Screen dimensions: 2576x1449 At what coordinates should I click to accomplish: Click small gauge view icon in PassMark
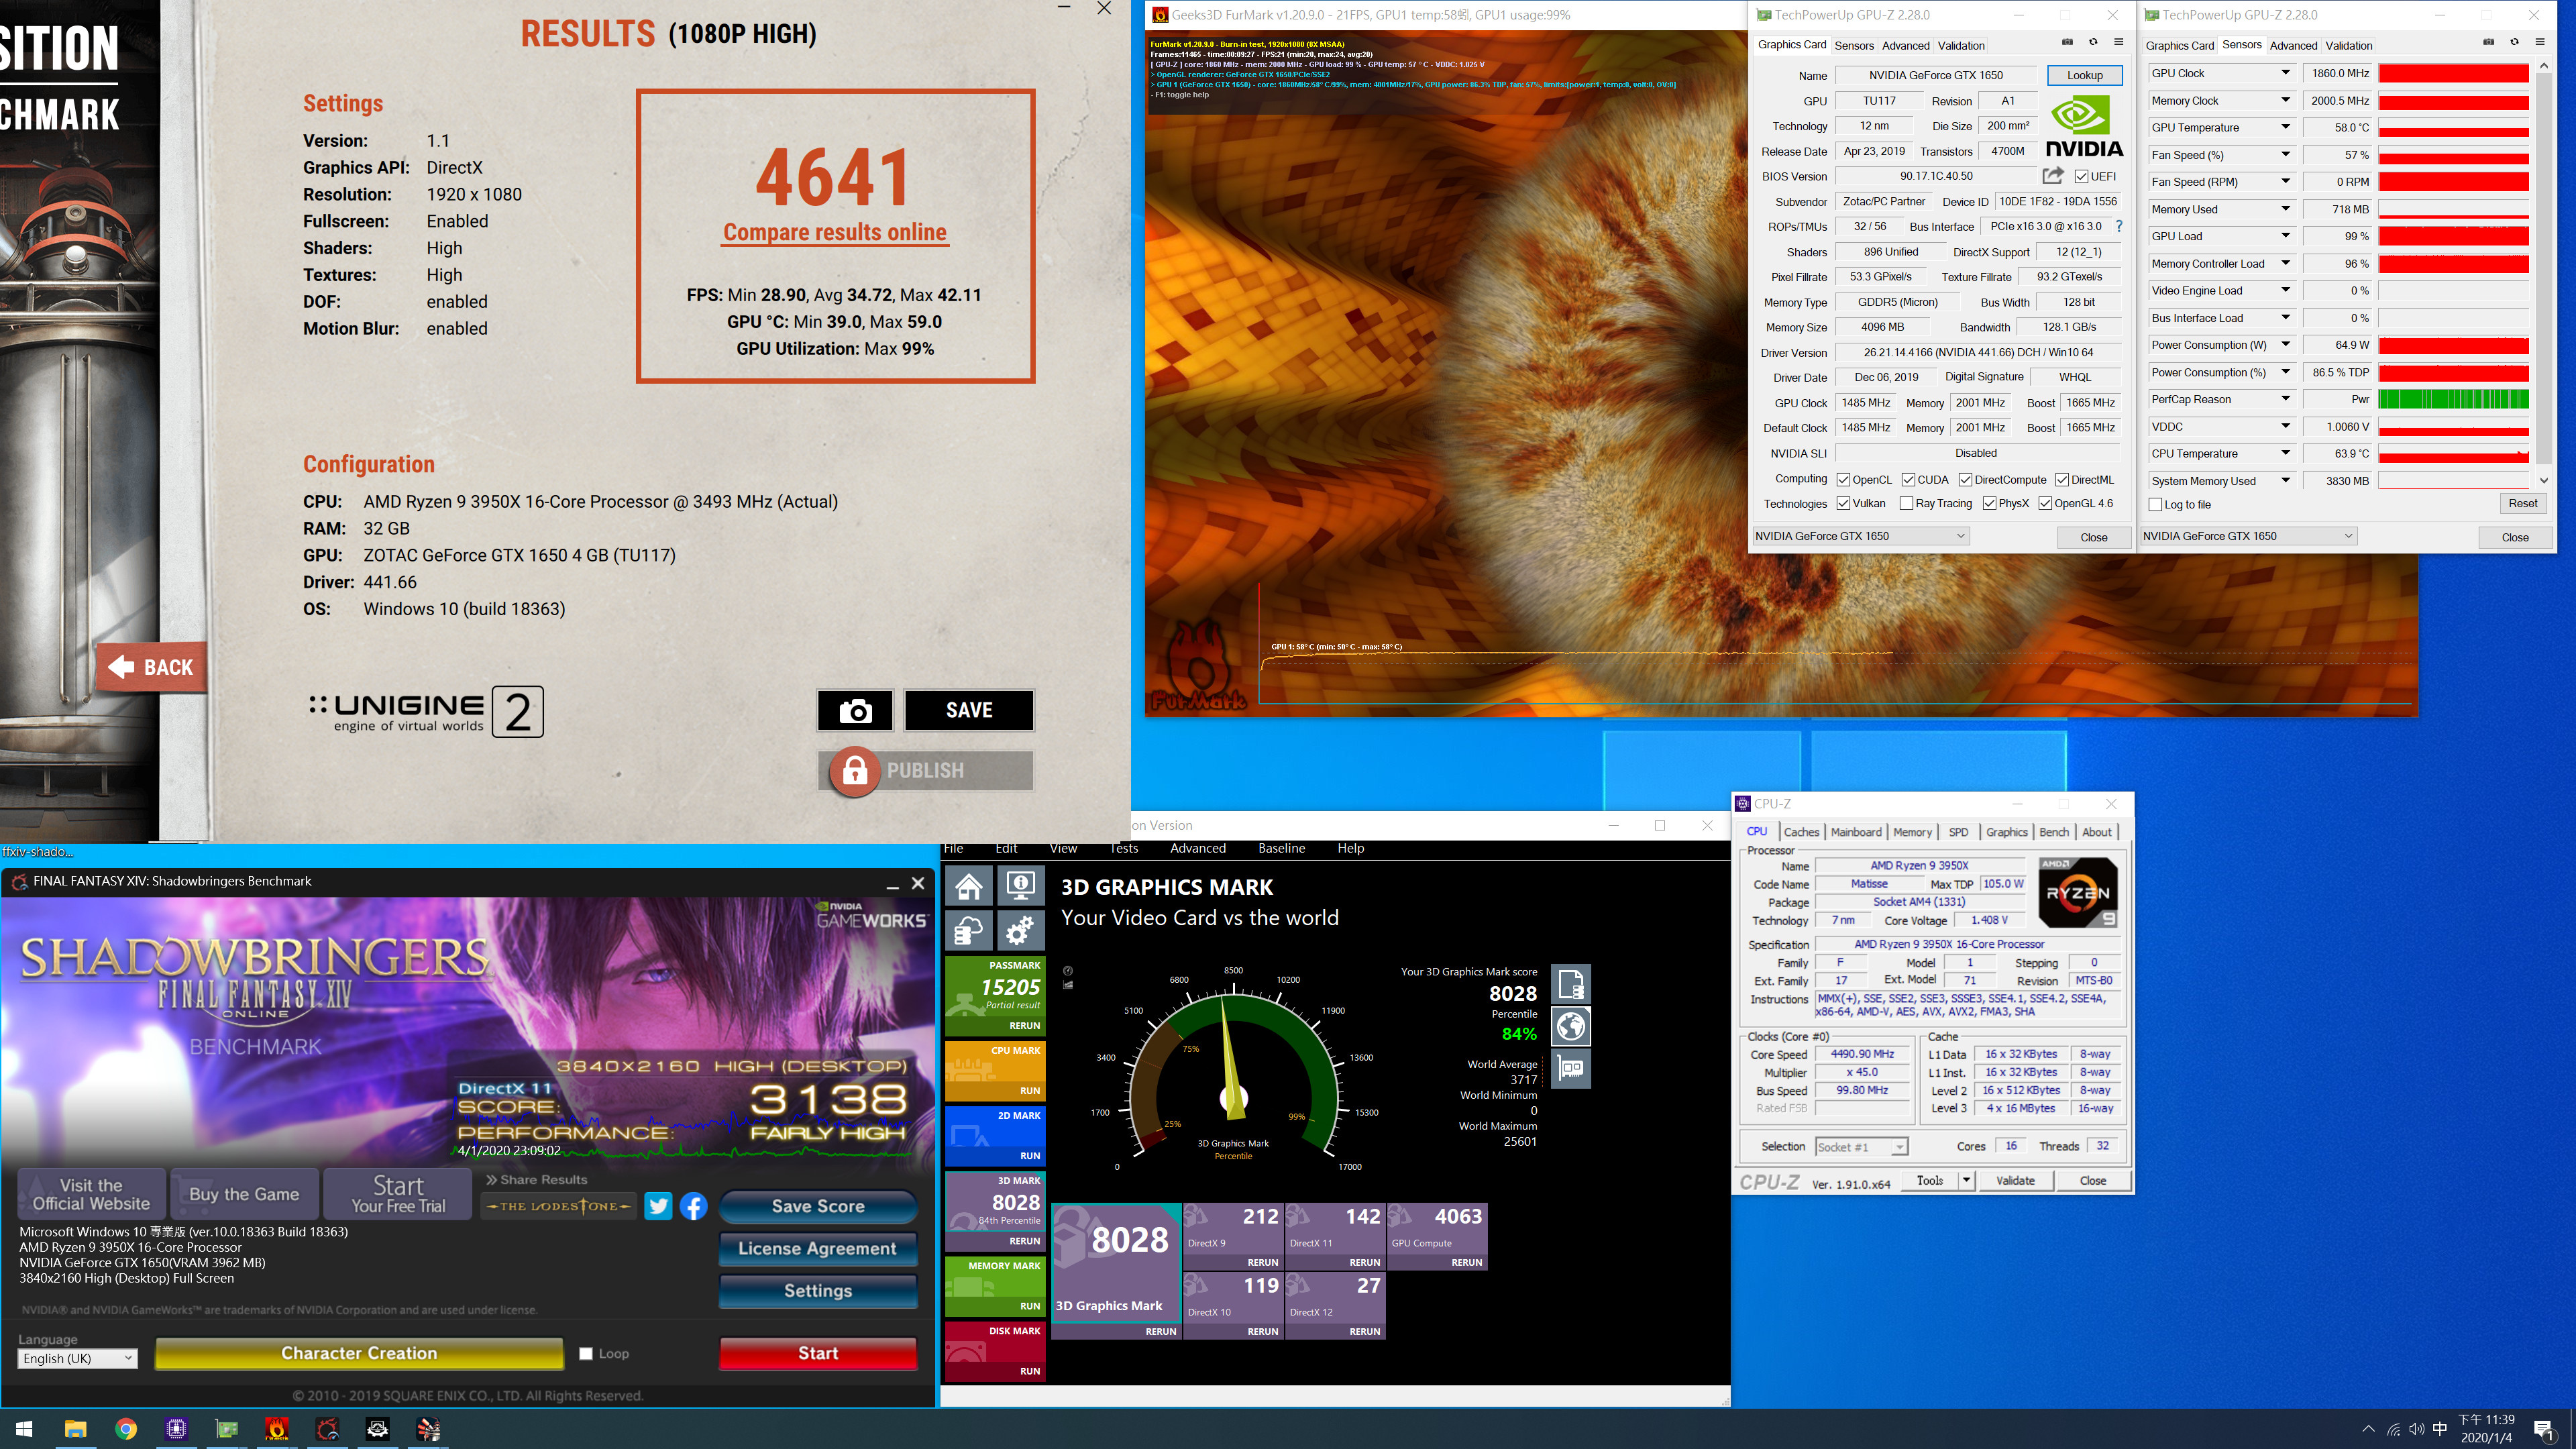[x=1068, y=971]
